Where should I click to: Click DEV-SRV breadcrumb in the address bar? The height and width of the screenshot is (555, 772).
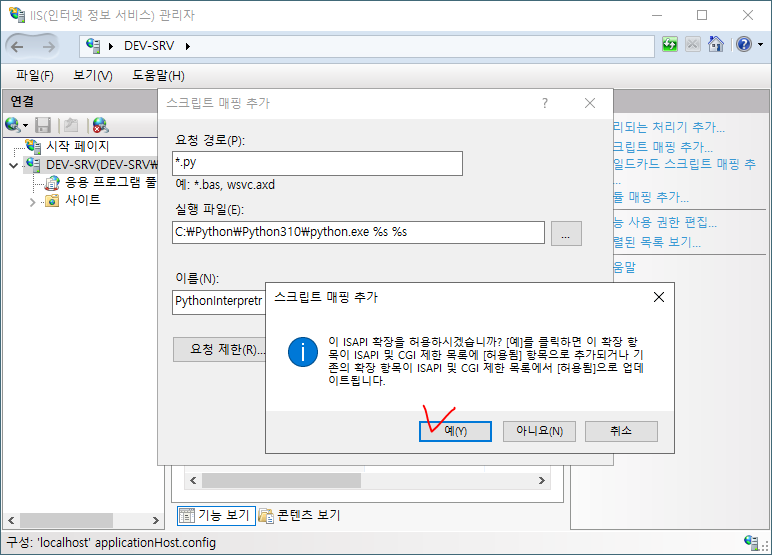pos(149,46)
